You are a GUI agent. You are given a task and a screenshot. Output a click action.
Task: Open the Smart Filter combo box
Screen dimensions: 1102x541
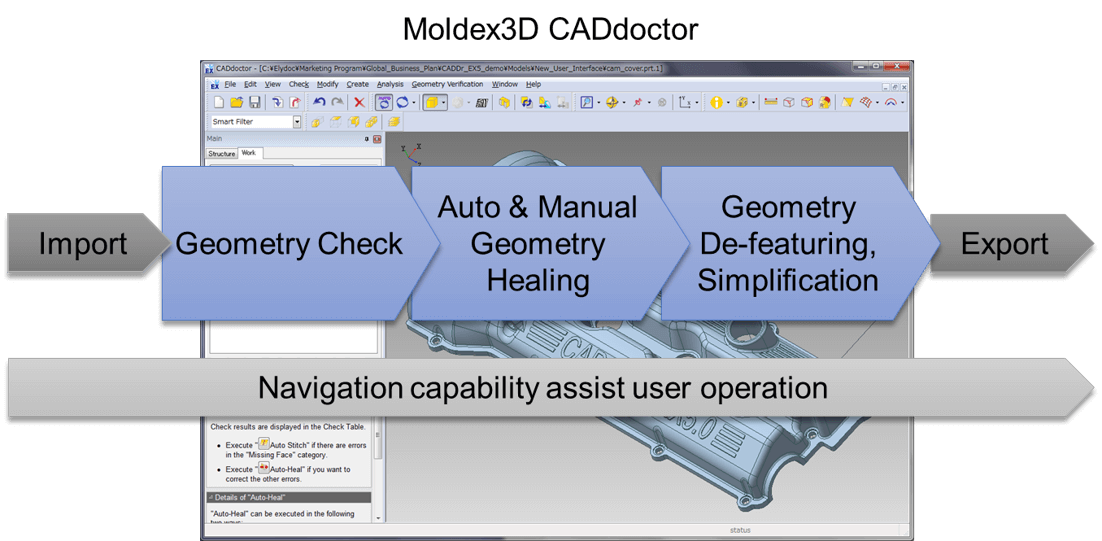point(257,122)
